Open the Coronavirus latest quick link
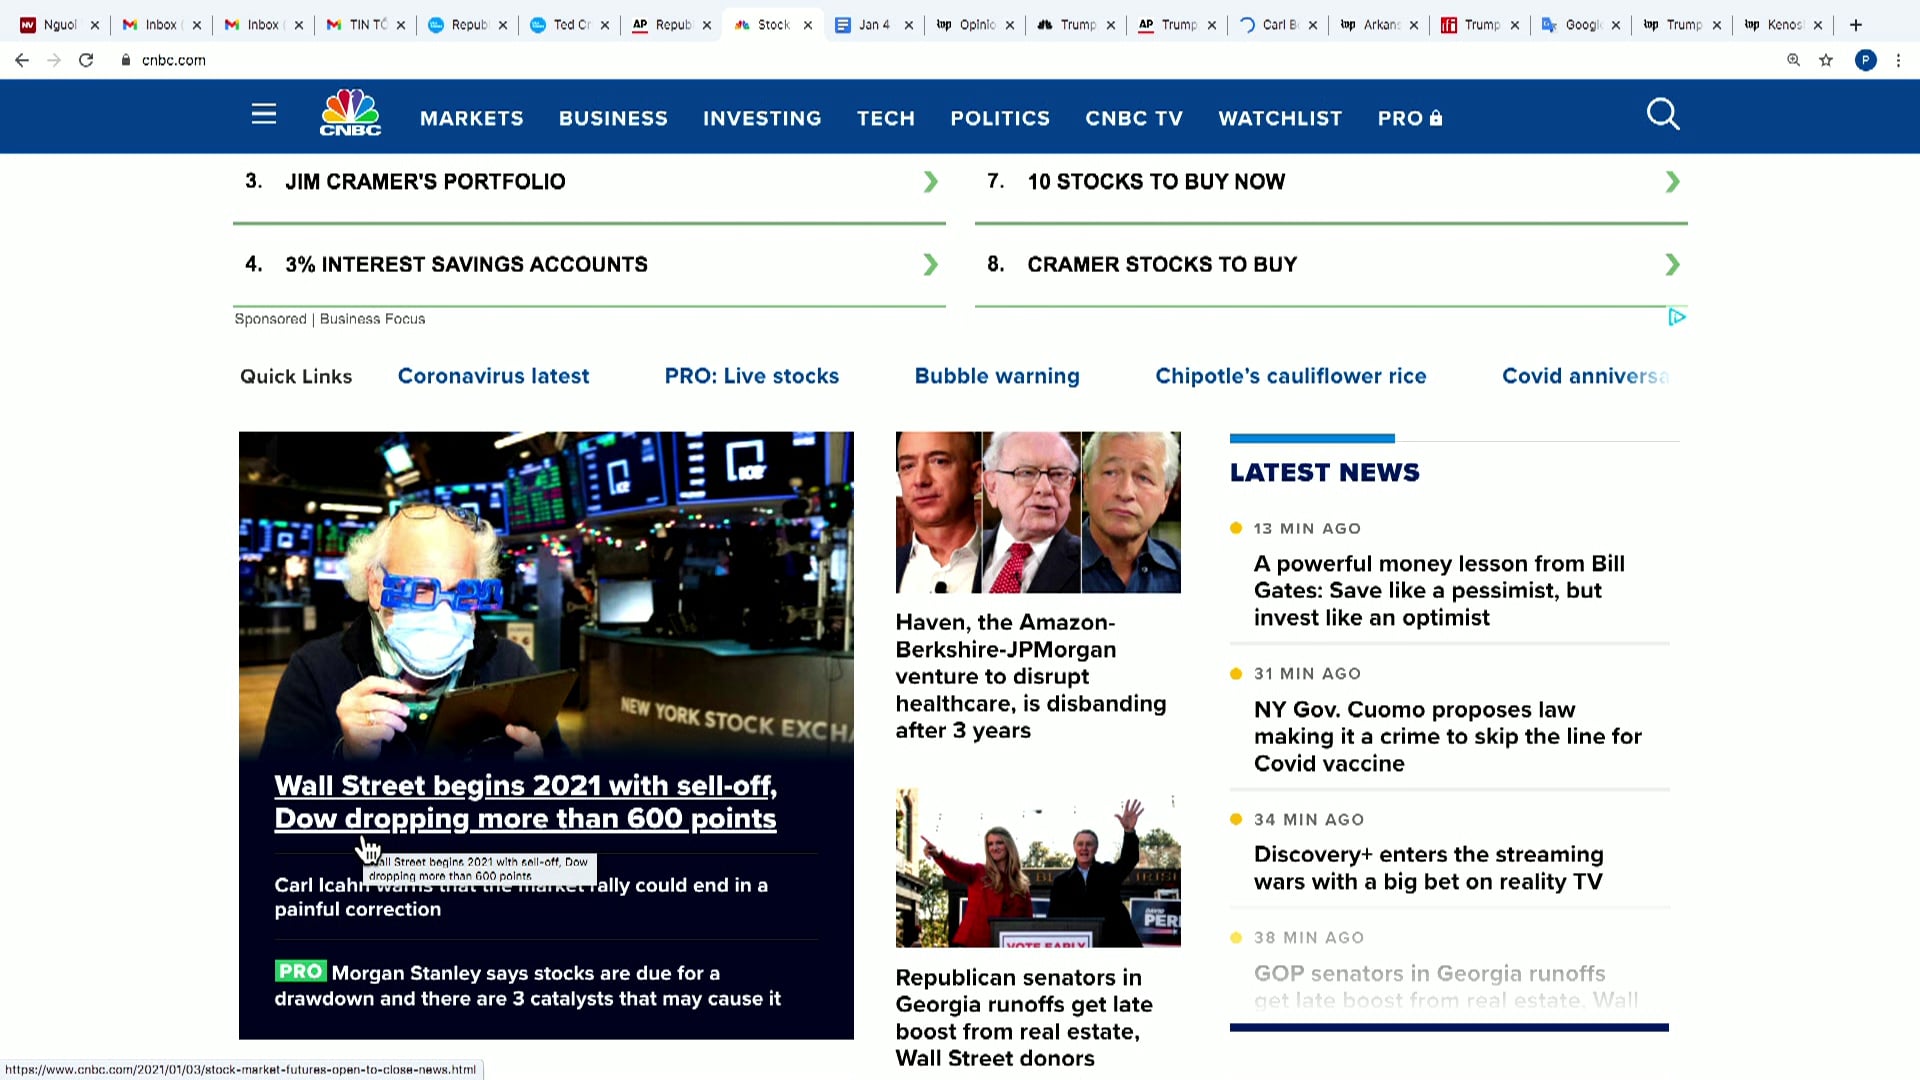Viewport: 1920px width, 1080px height. click(x=493, y=376)
